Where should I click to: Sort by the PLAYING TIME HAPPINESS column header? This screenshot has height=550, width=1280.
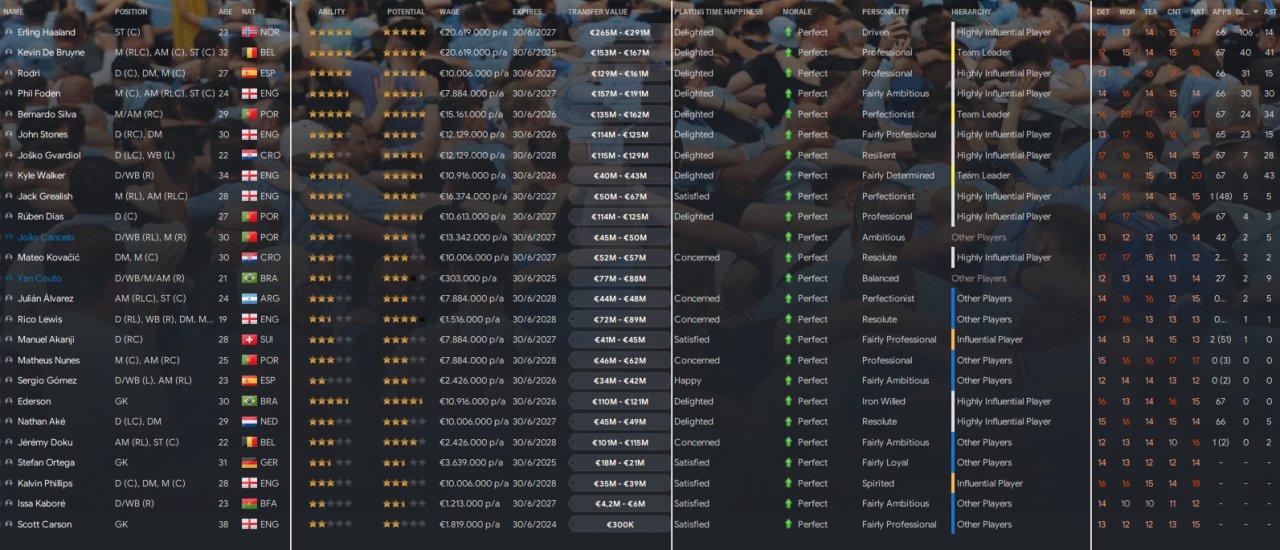718,11
